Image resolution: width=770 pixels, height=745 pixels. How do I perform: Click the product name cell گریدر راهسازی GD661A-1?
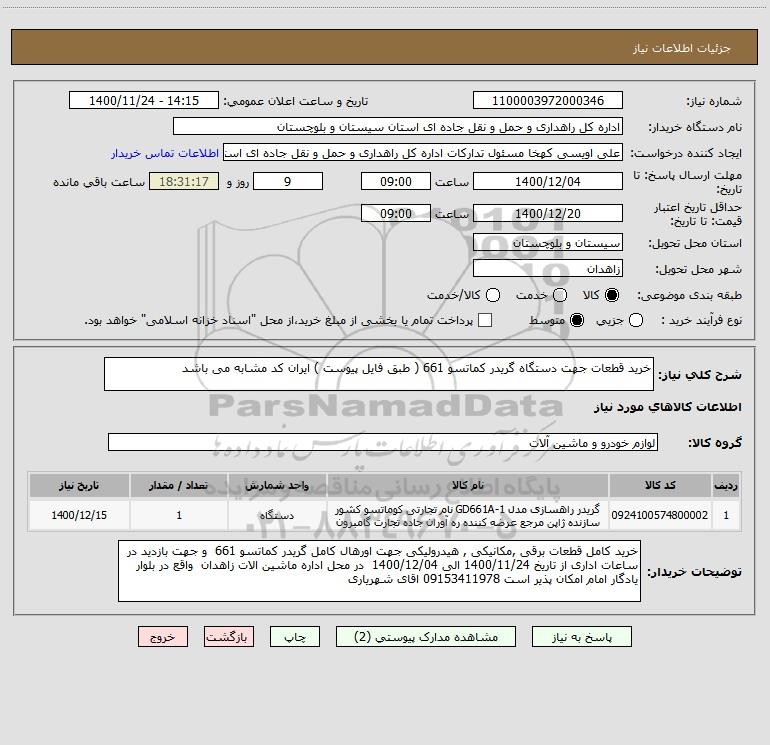pyautogui.click(x=468, y=515)
